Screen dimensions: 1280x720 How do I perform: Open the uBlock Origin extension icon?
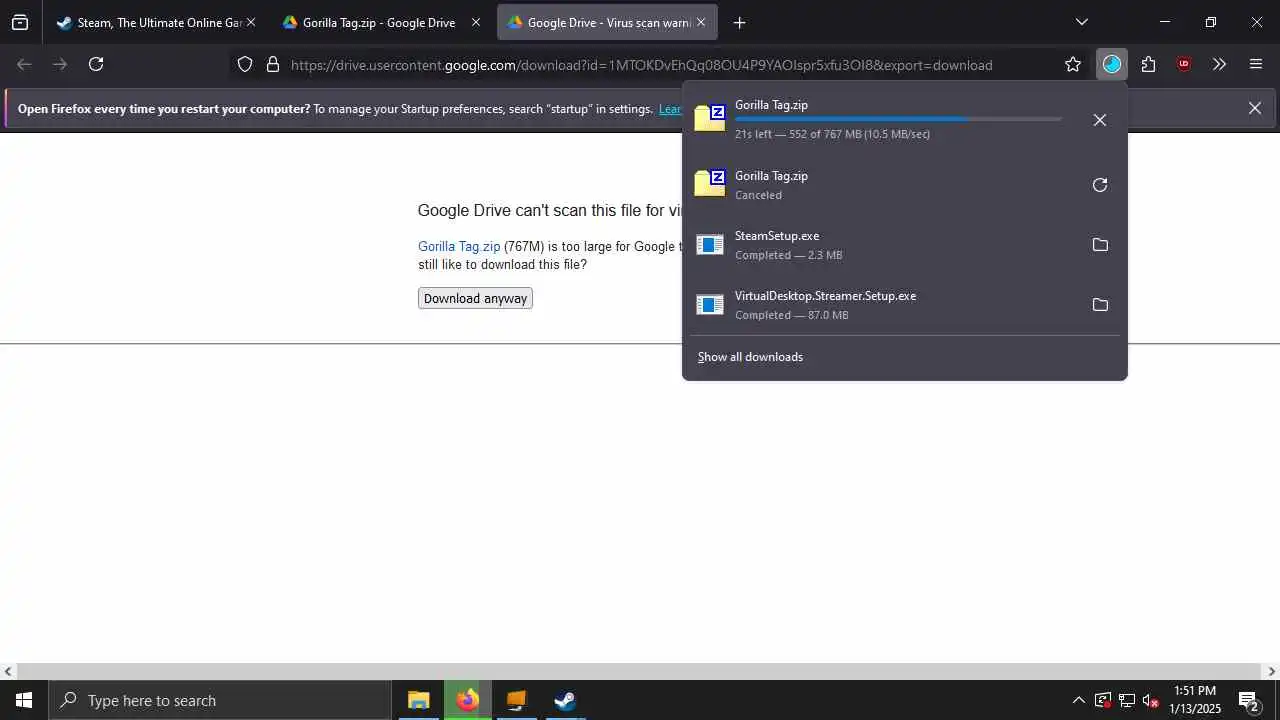click(1184, 64)
